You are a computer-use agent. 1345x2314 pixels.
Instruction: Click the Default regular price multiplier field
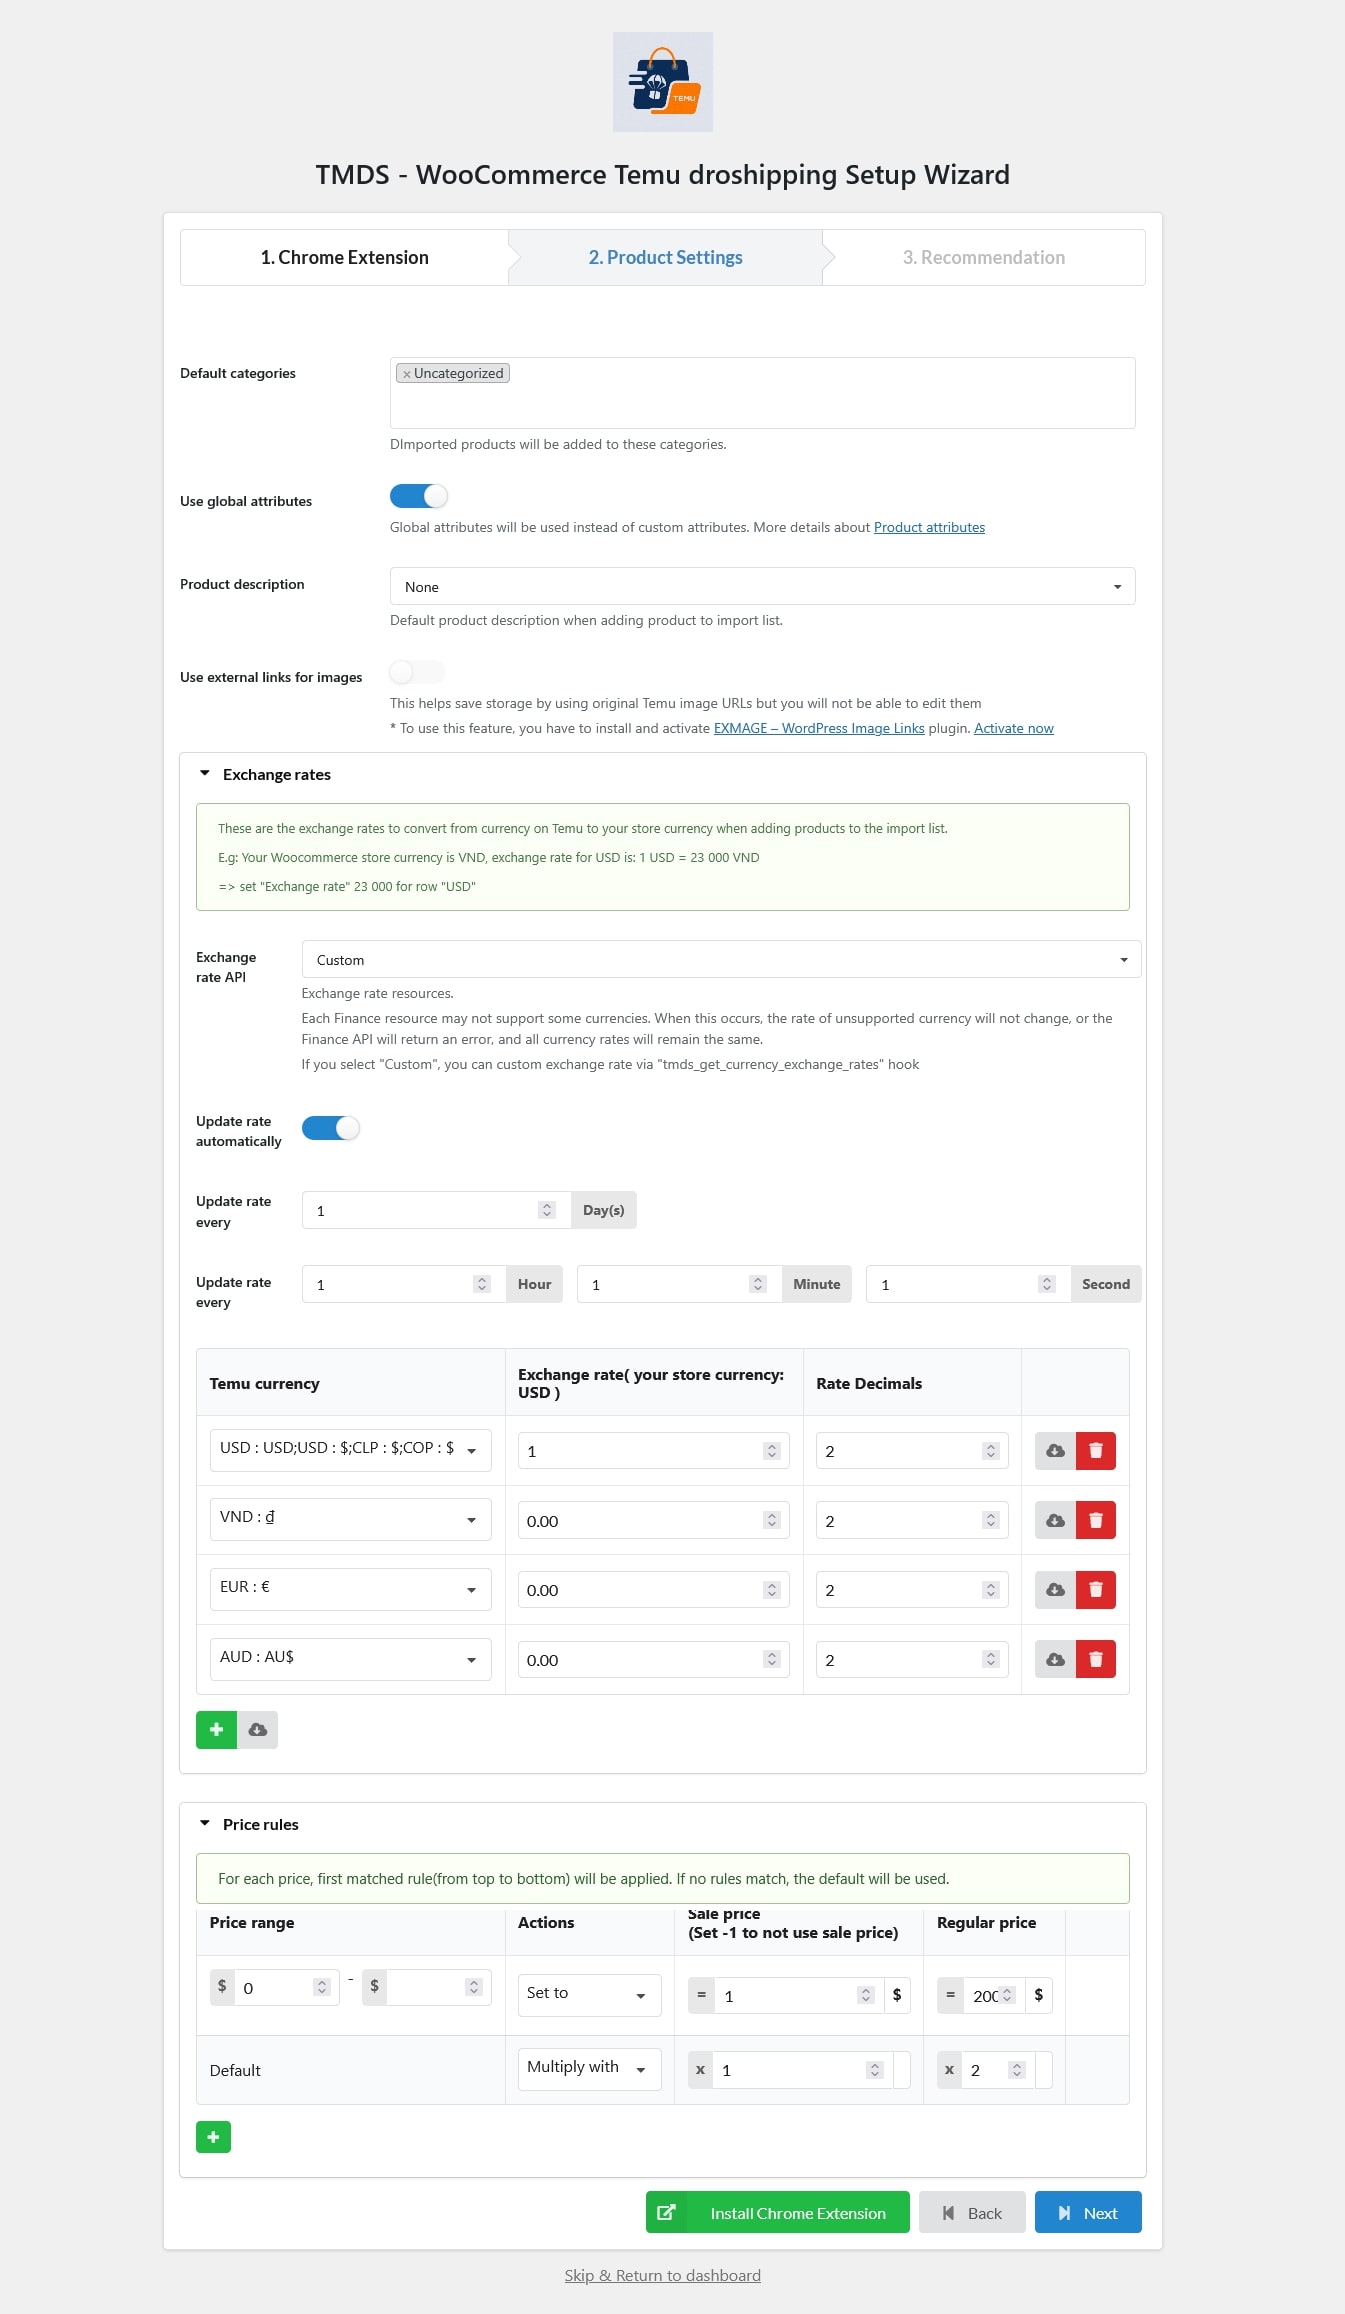point(997,2070)
